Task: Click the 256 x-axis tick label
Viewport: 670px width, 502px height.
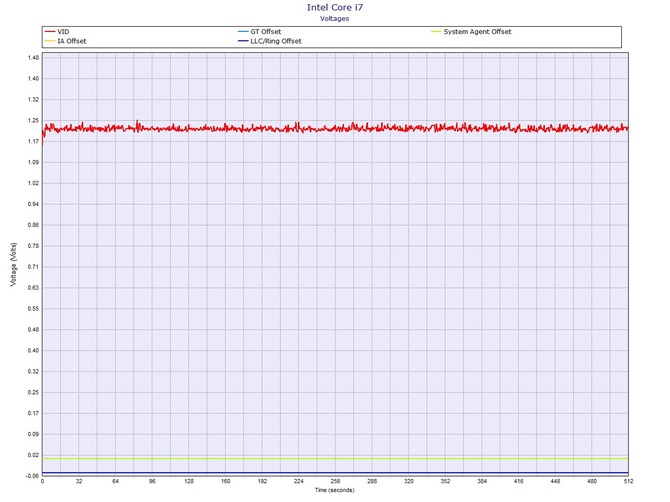Action: (x=335, y=481)
